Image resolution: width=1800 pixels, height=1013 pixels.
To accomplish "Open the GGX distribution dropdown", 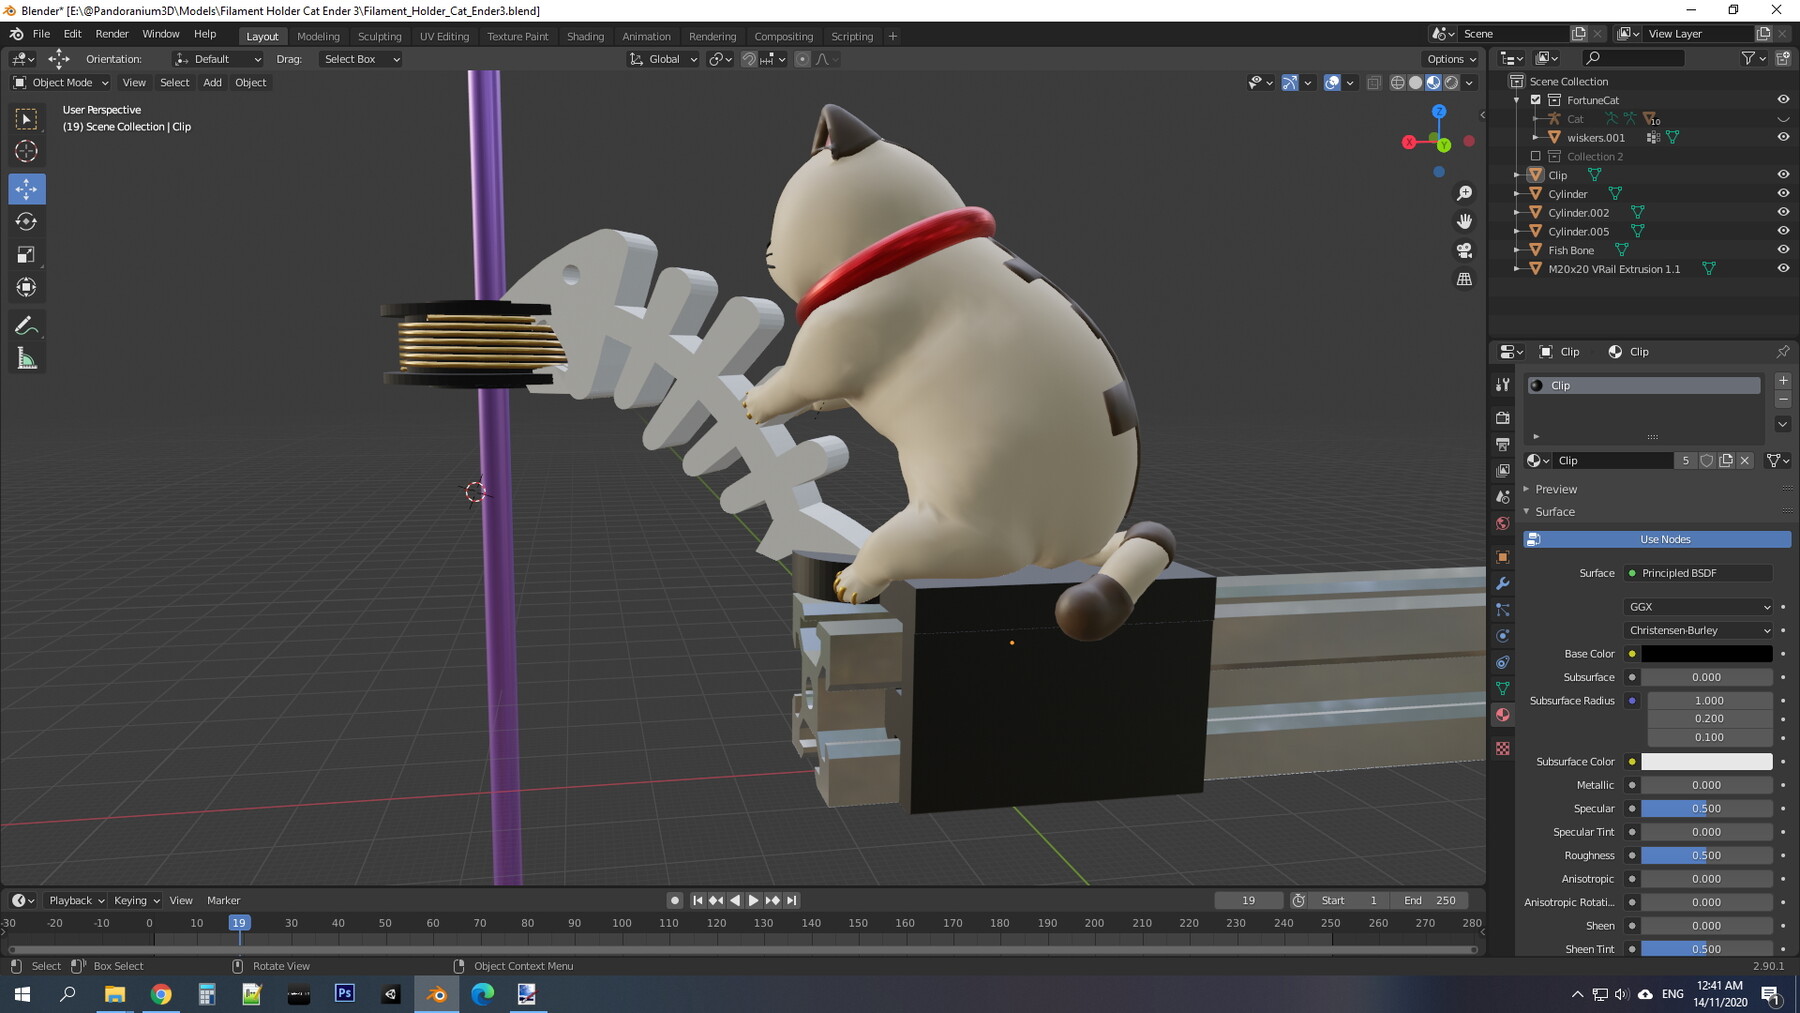I will (1697, 606).
